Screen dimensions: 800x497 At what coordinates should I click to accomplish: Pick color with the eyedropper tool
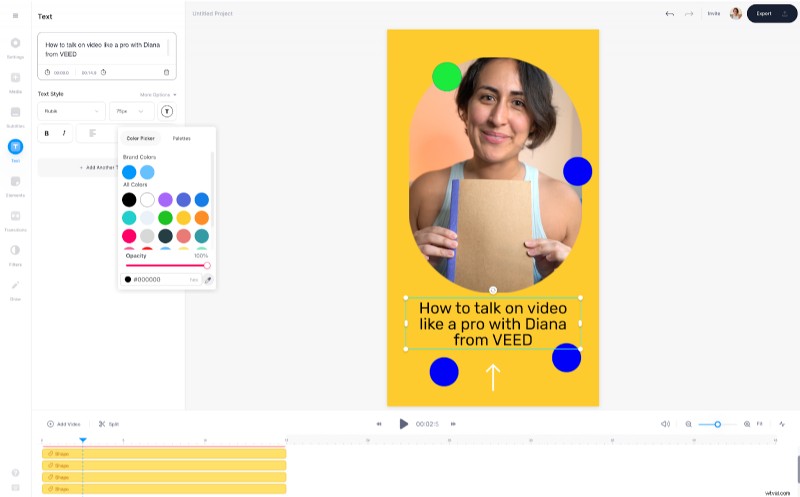tap(208, 280)
